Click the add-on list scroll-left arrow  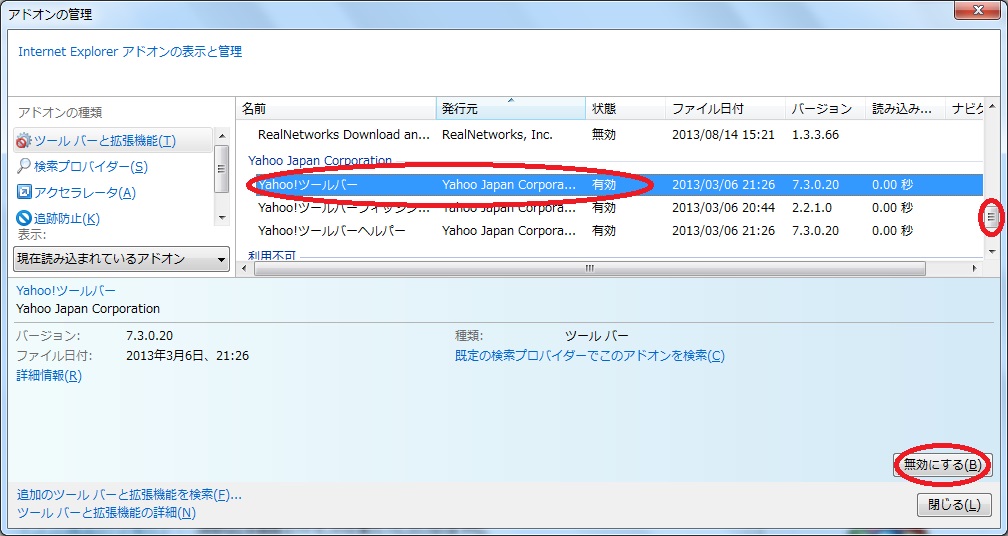point(244,269)
